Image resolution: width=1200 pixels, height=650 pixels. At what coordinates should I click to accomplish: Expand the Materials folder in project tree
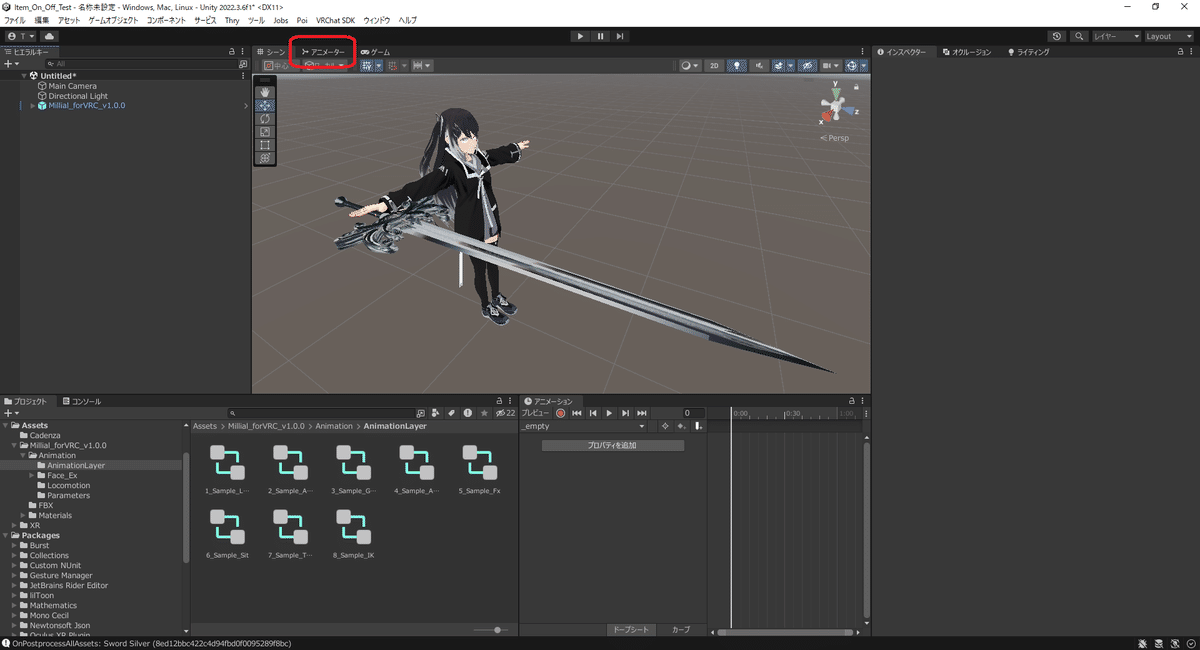coord(22,516)
